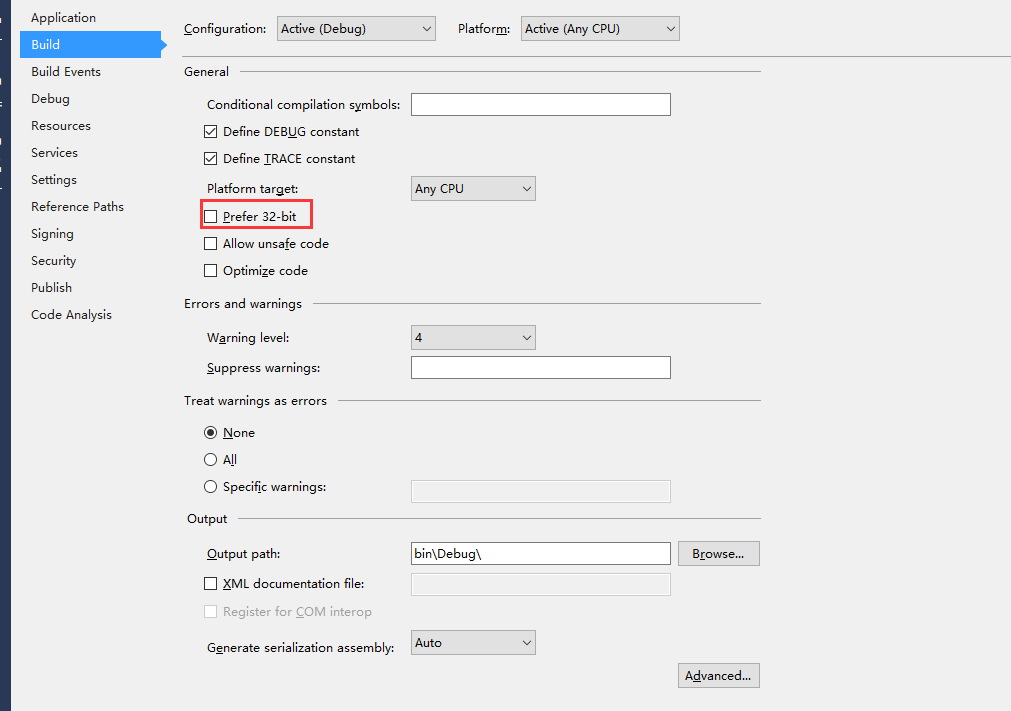Open the Debug properties tab
This screenshot has height=711, width=1011.
(50, 99)
